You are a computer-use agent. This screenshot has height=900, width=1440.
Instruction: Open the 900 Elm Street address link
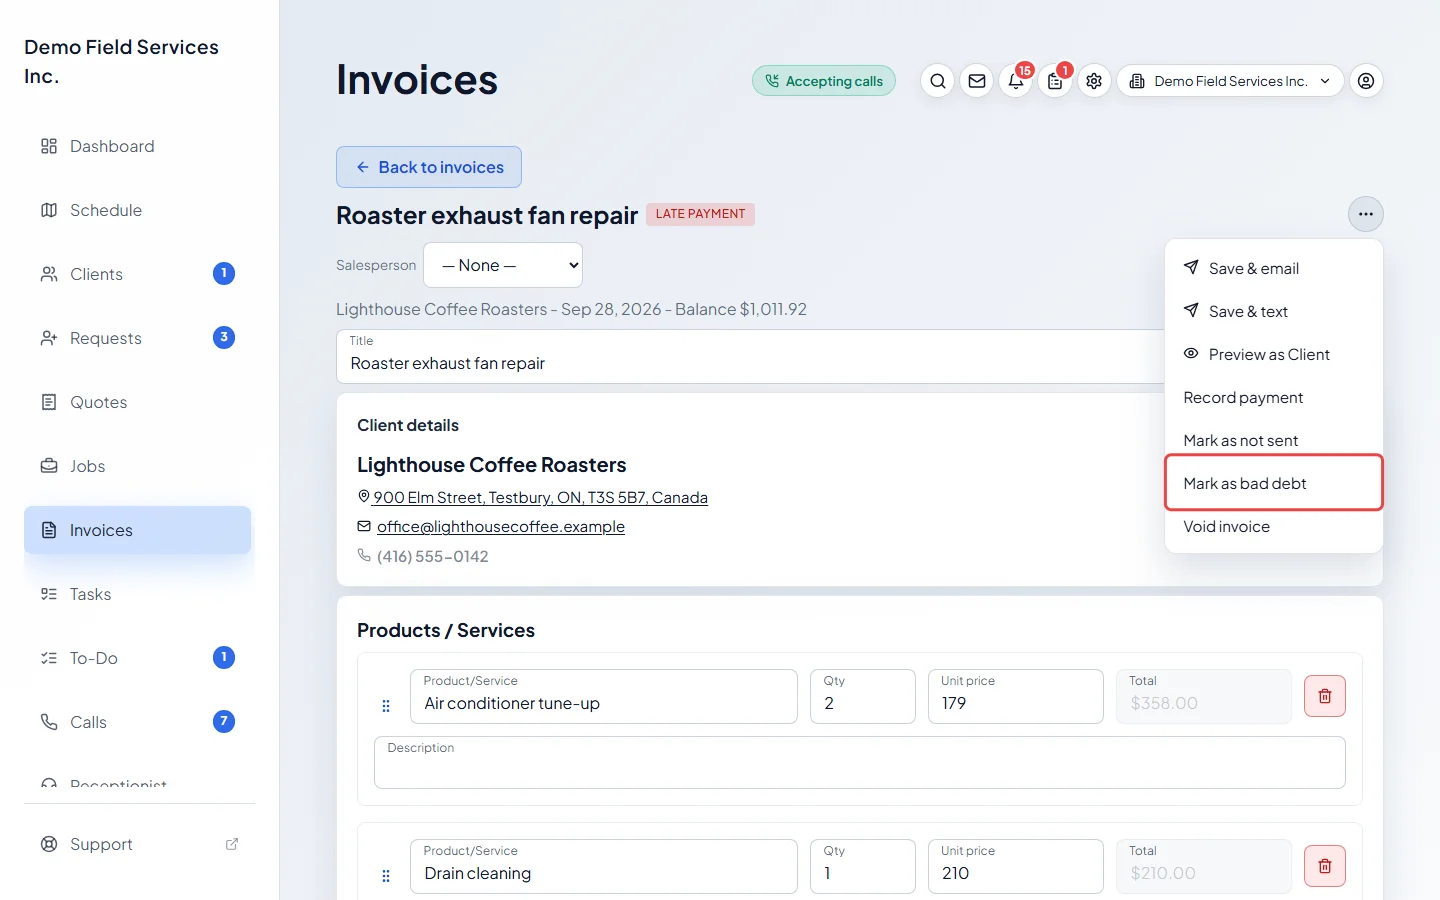[540, 497]
